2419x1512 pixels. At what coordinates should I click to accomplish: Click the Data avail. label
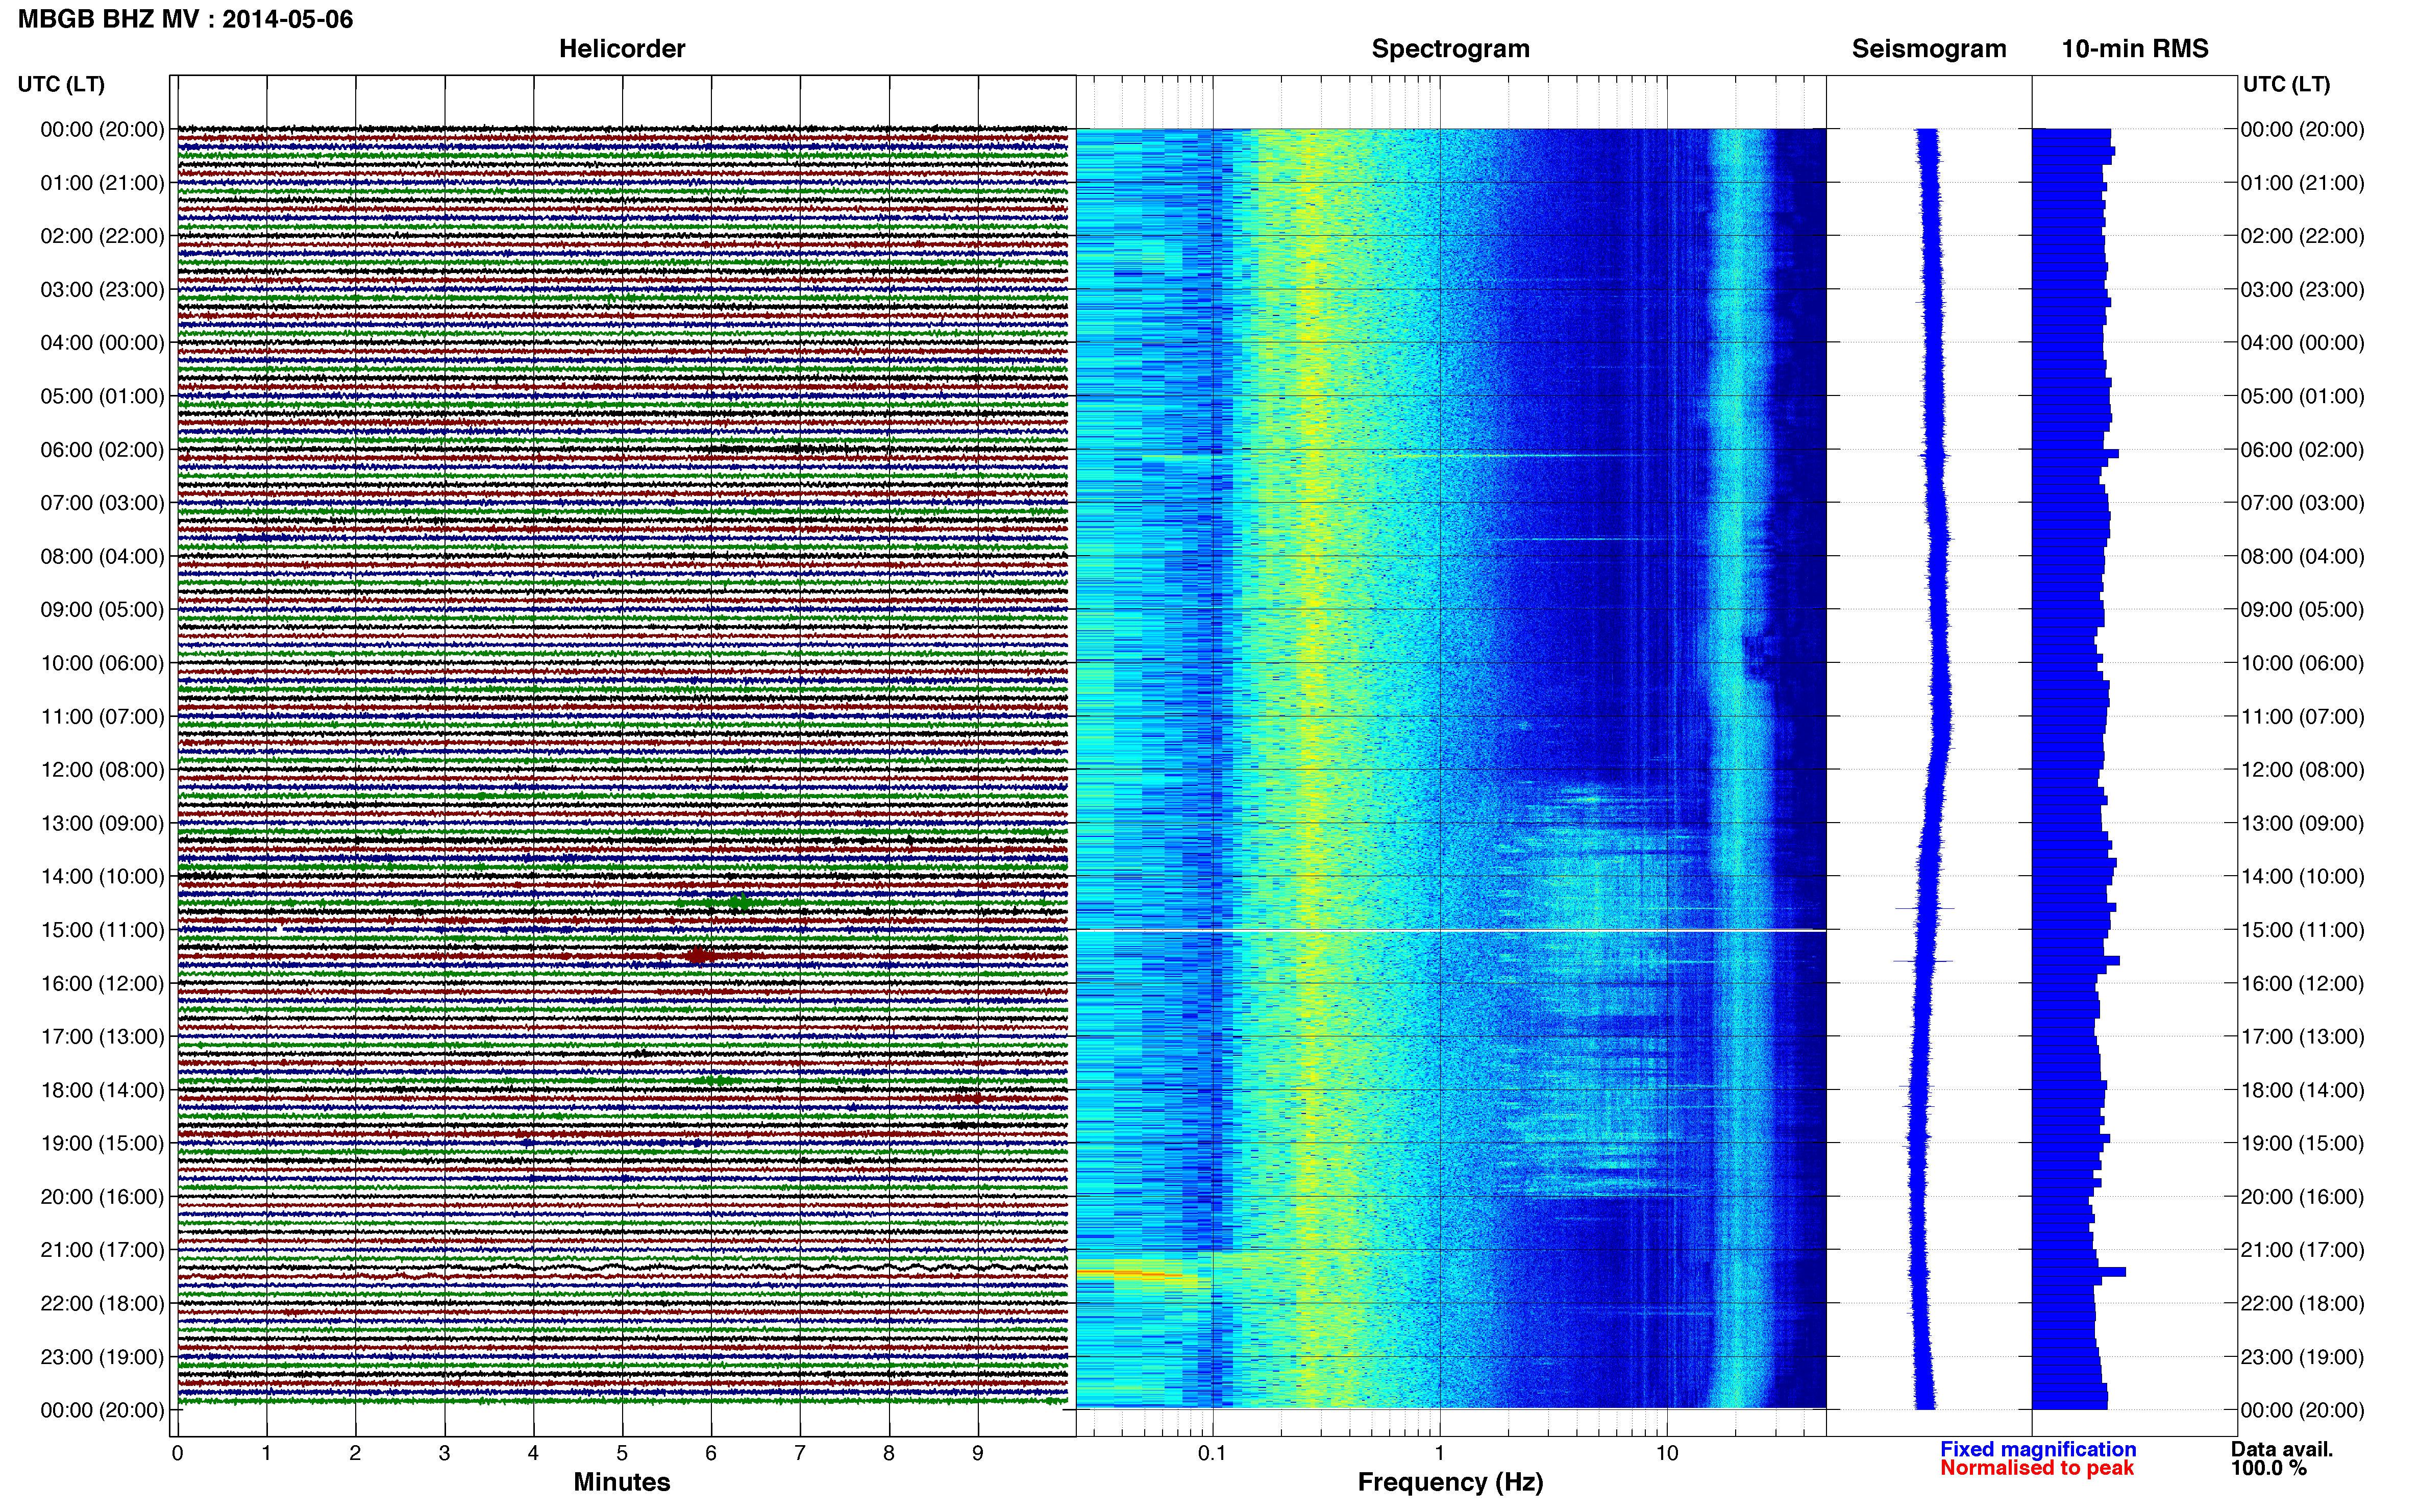point(2282,1449)
